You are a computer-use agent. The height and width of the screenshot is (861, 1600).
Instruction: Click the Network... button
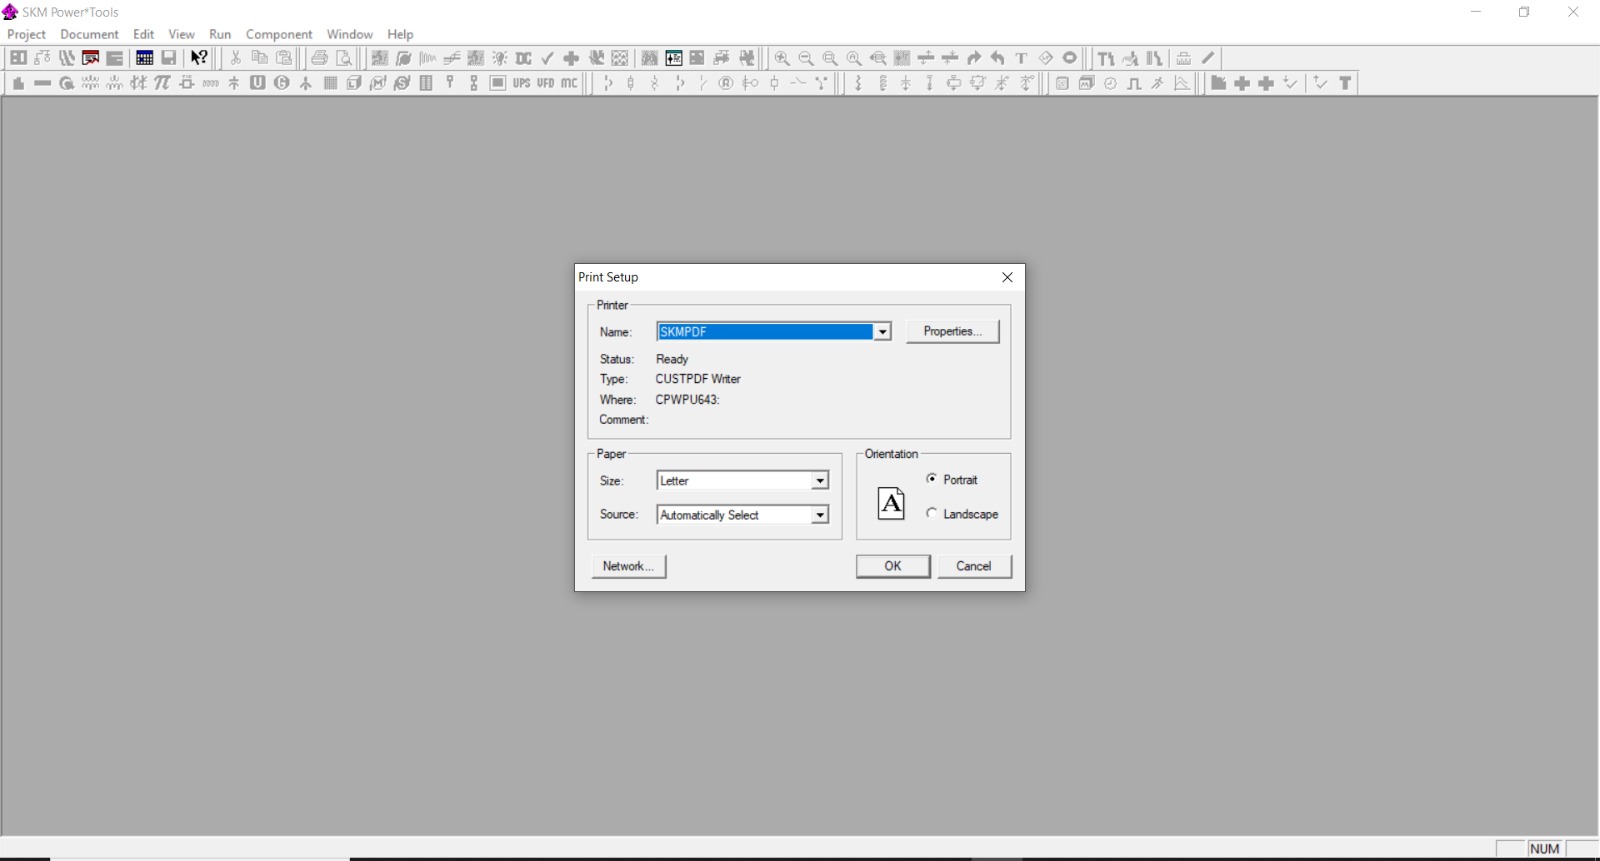click(628, 566)
